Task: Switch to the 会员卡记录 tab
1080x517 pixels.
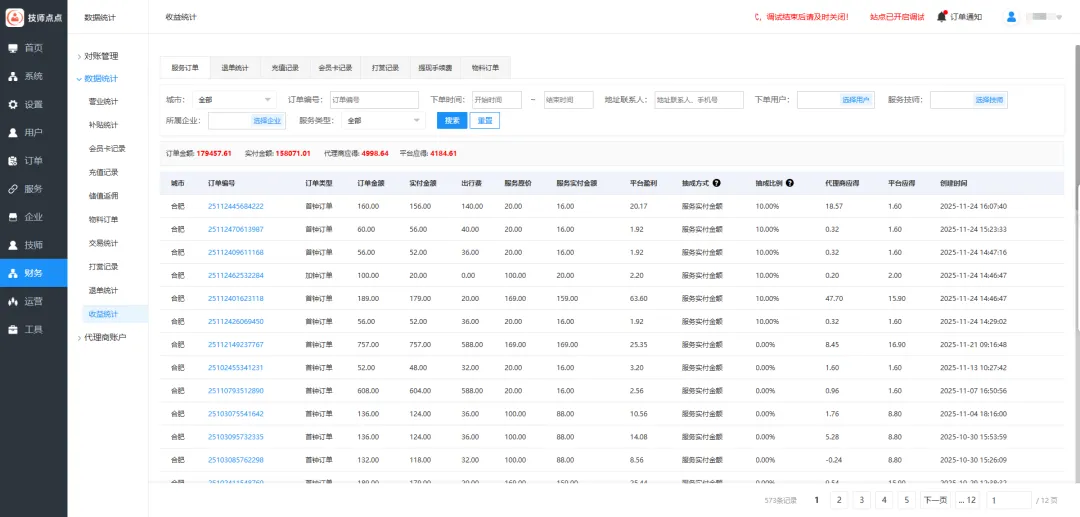Action: pos(335,68)
